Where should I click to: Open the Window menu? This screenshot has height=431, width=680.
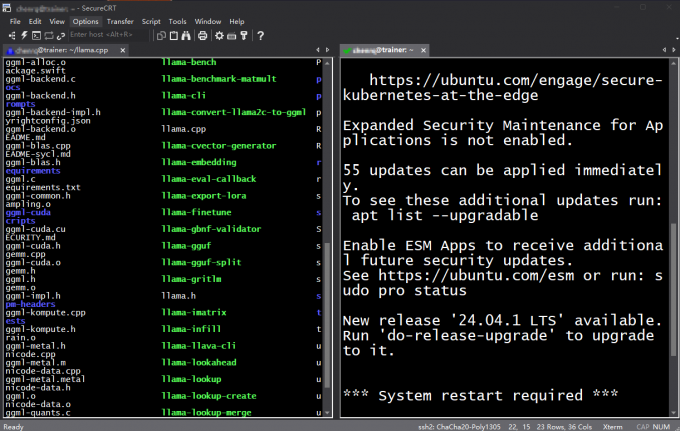click(208, 21)
